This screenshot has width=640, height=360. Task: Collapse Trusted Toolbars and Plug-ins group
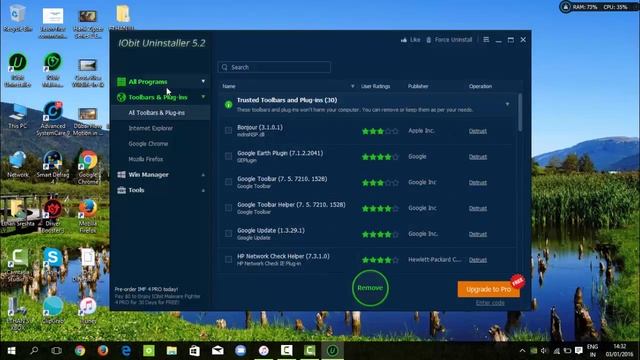pyautogui.click(x=507, y=104)
